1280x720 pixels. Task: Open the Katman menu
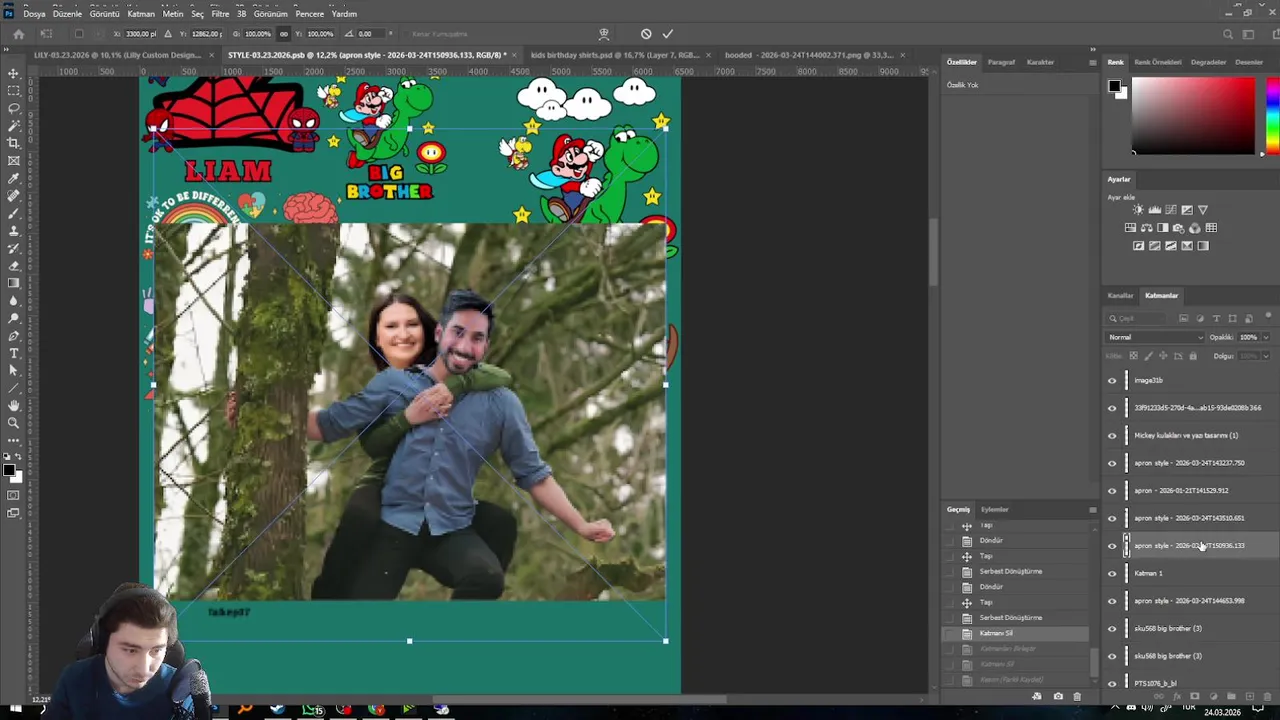141,14
